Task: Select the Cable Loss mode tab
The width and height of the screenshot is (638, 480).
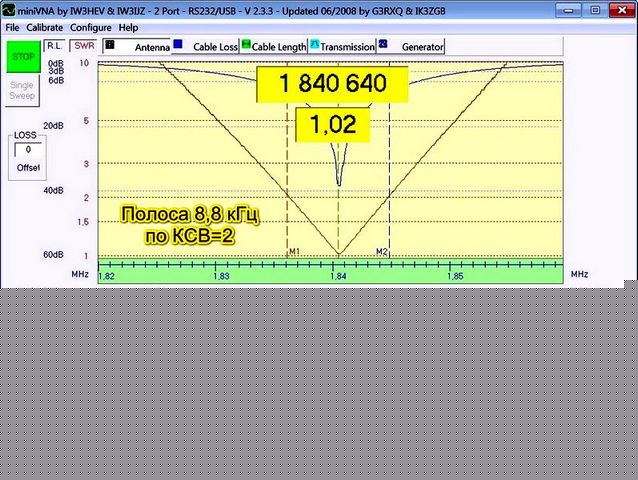Action: 216,47
